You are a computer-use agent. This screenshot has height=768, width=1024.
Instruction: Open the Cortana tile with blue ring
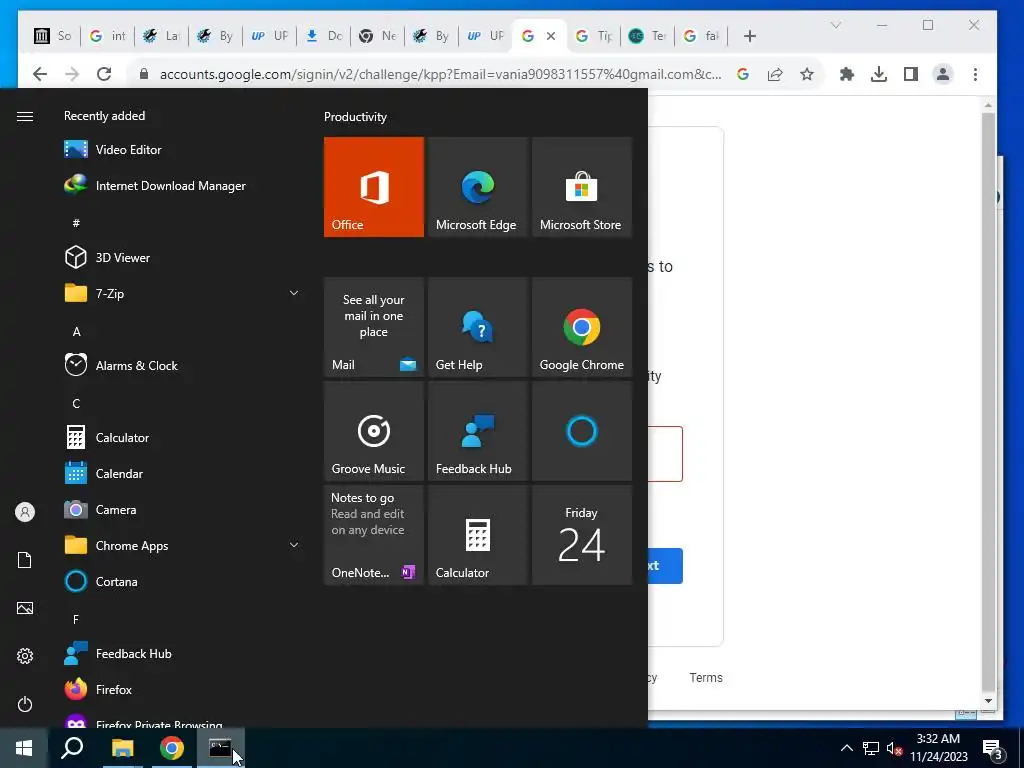tap(582, 431)
